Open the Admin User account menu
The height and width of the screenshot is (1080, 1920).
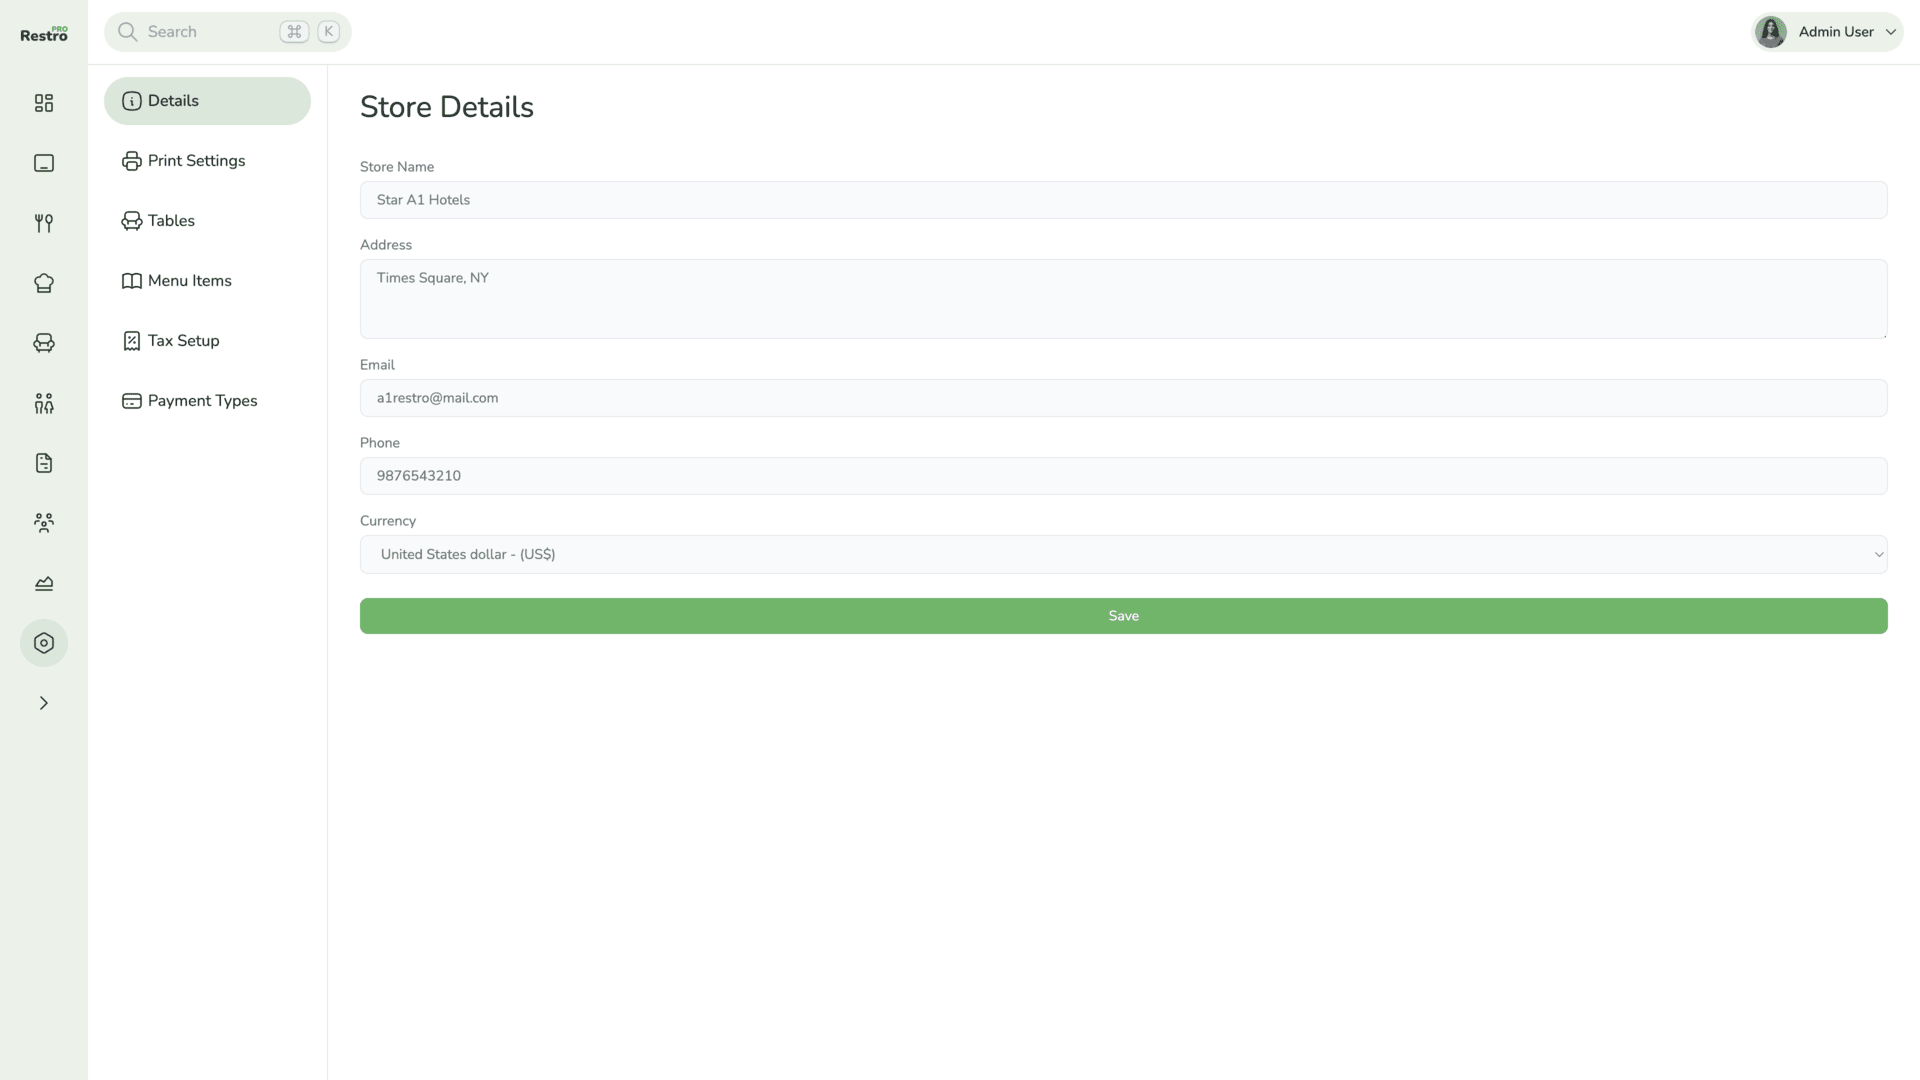1827,32
